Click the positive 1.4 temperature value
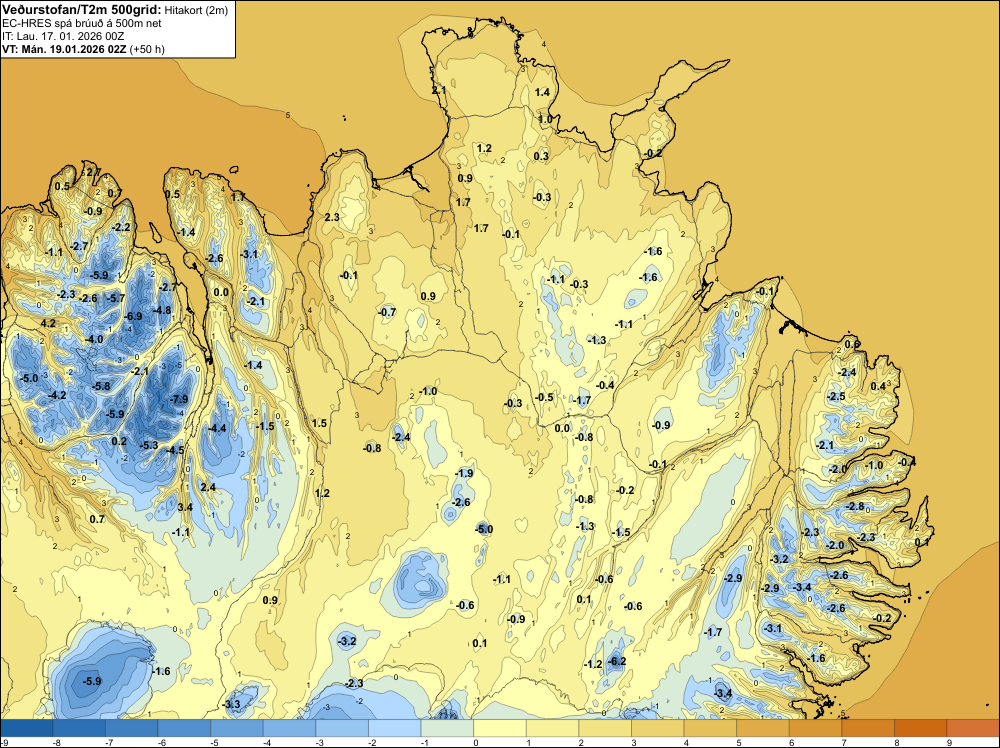1000x748 pixels. click(x=542, y=92)
